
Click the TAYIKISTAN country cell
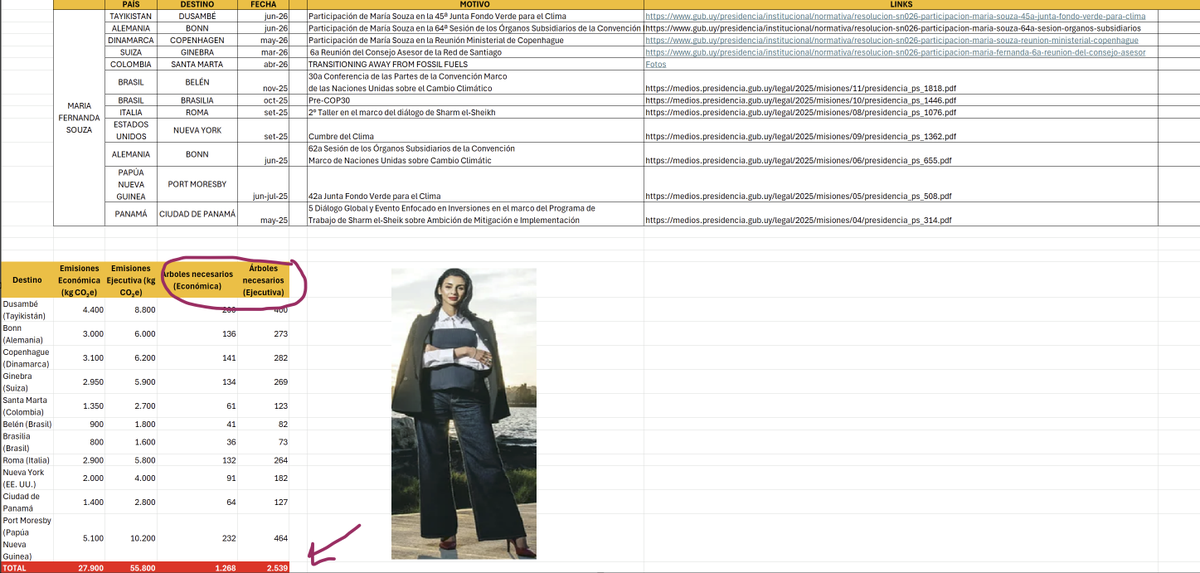(x=129, y=17)
